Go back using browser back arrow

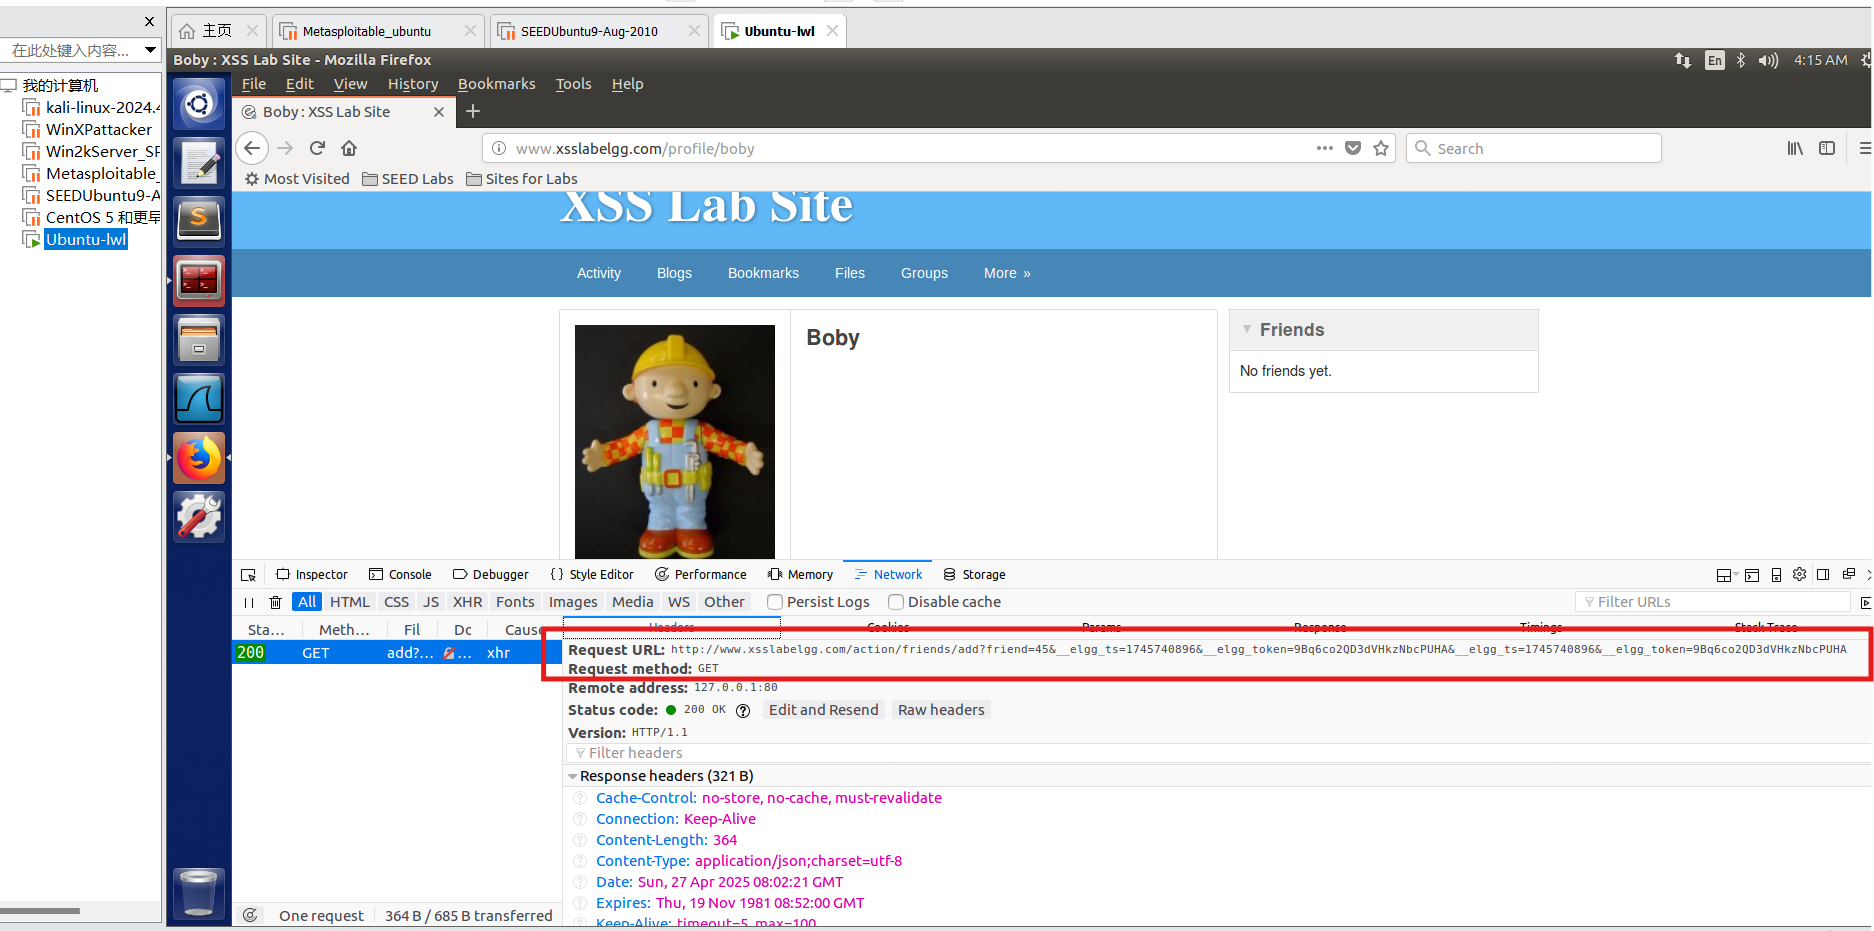tap(252, 148)
